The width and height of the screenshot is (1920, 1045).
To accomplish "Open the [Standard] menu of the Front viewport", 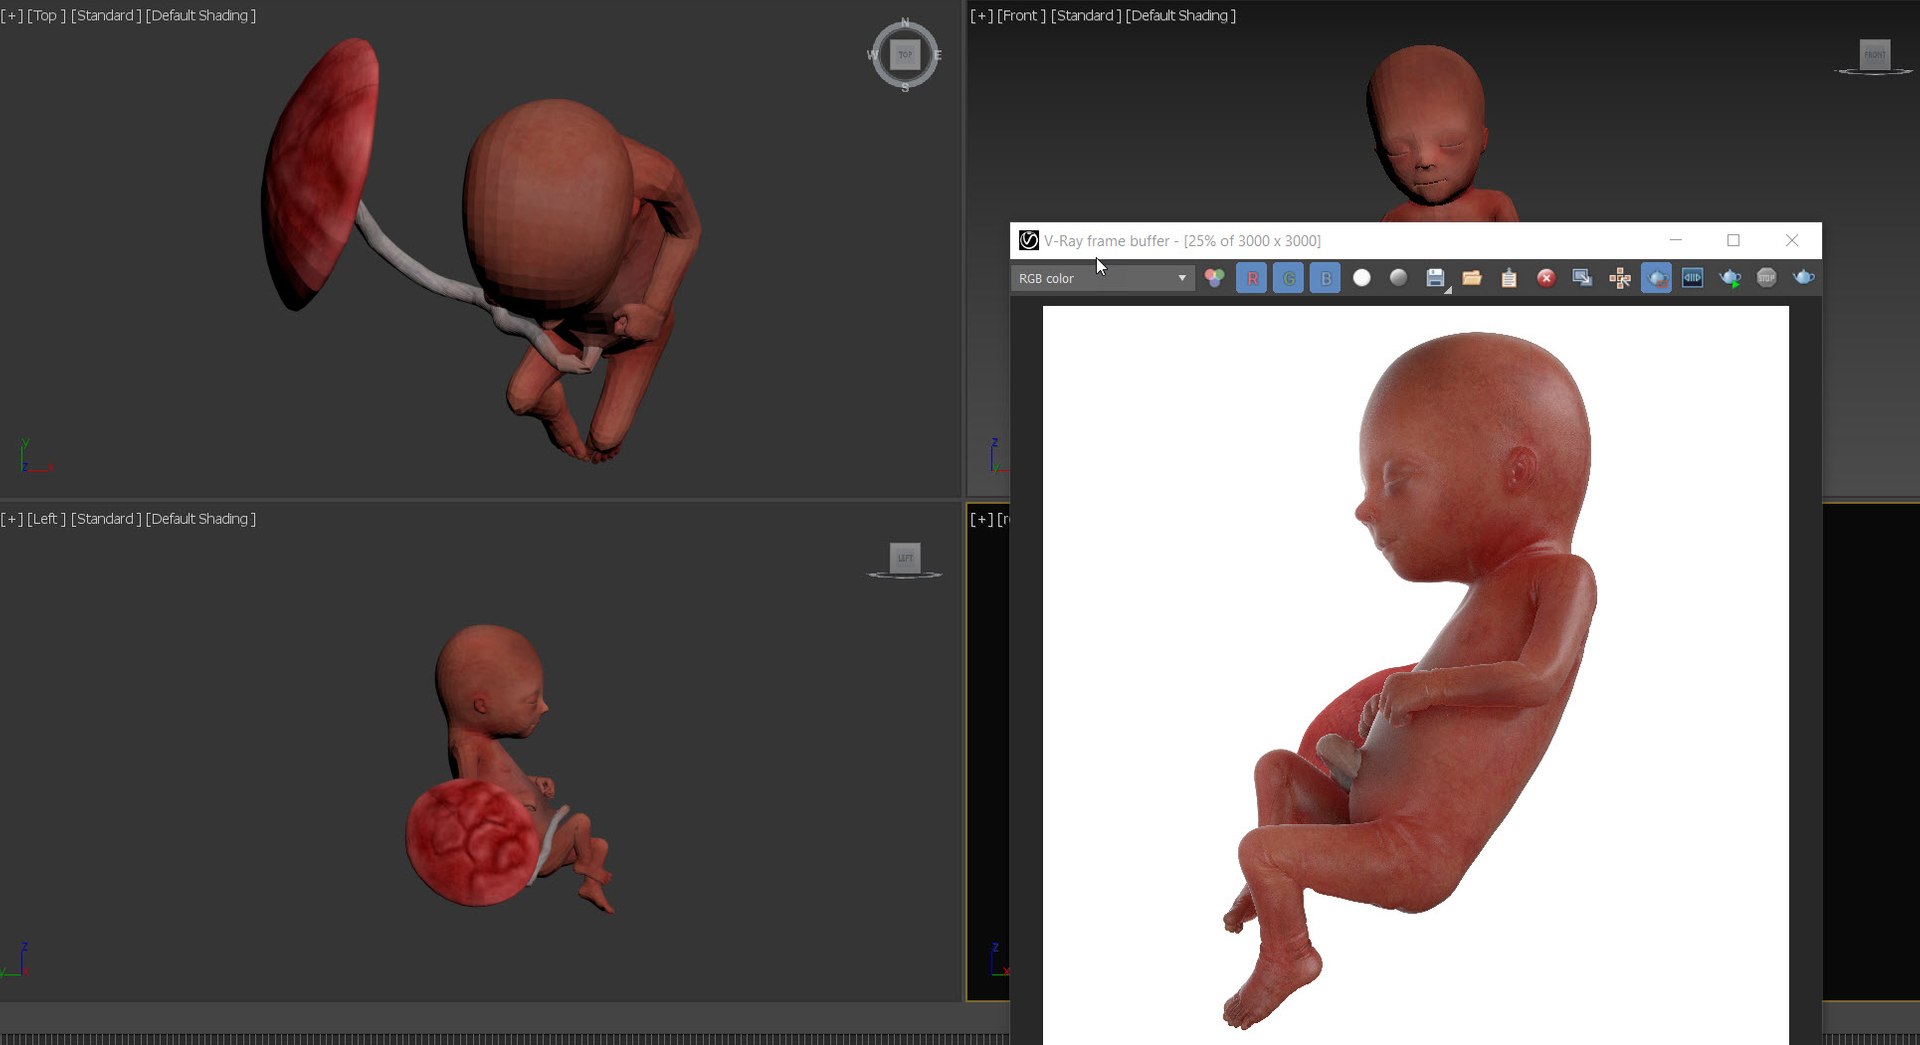I will pos(1086,16).
